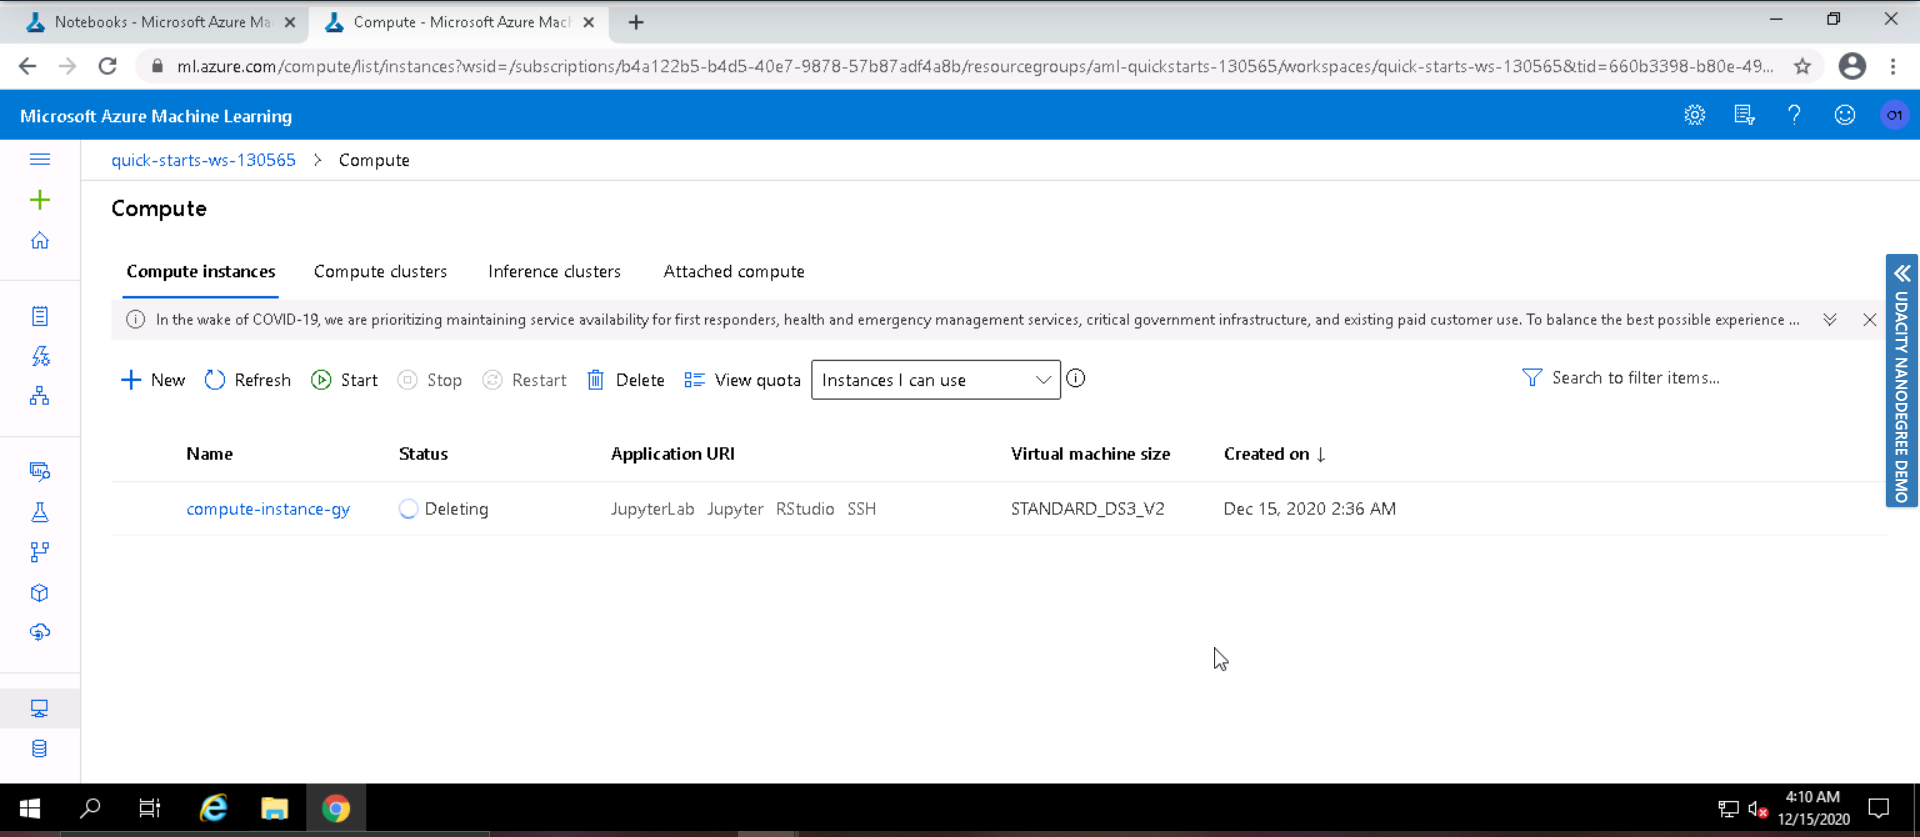Refresh the compute instances list
The height and width of the screenshot is (837, 1920).
click(248, 380)
